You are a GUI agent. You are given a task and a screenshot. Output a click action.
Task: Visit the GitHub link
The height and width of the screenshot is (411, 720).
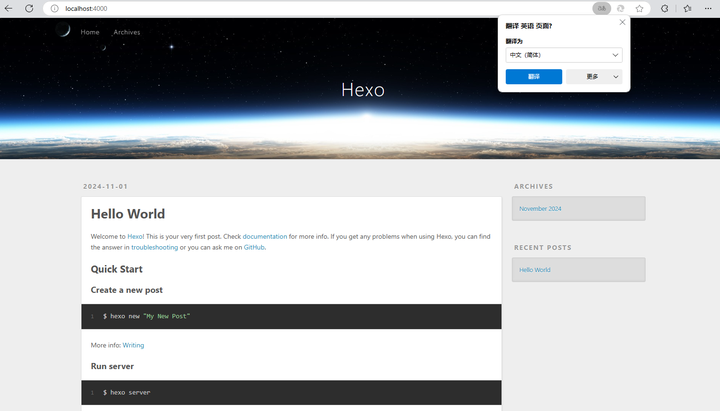pos(254,247)
